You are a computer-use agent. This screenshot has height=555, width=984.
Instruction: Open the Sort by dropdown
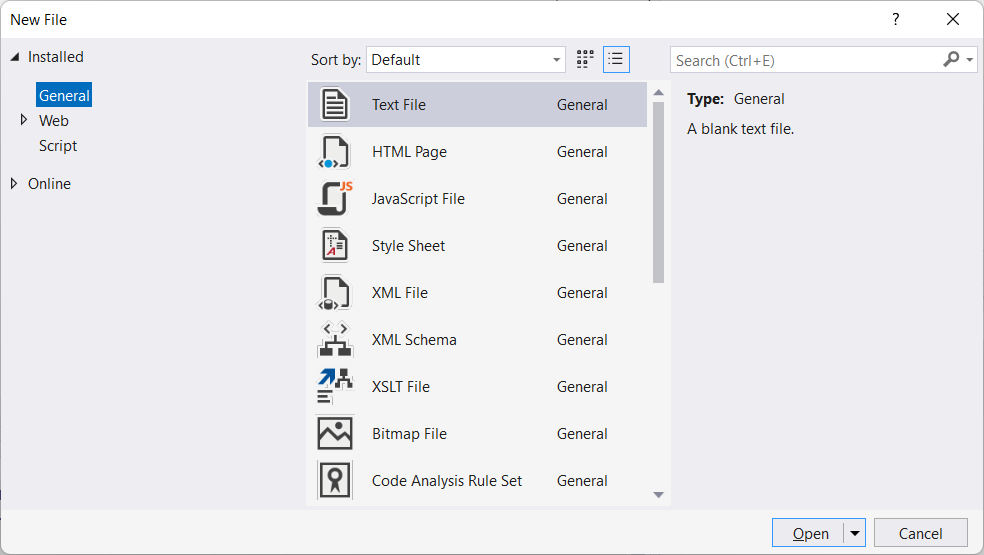tap(465, 60)
